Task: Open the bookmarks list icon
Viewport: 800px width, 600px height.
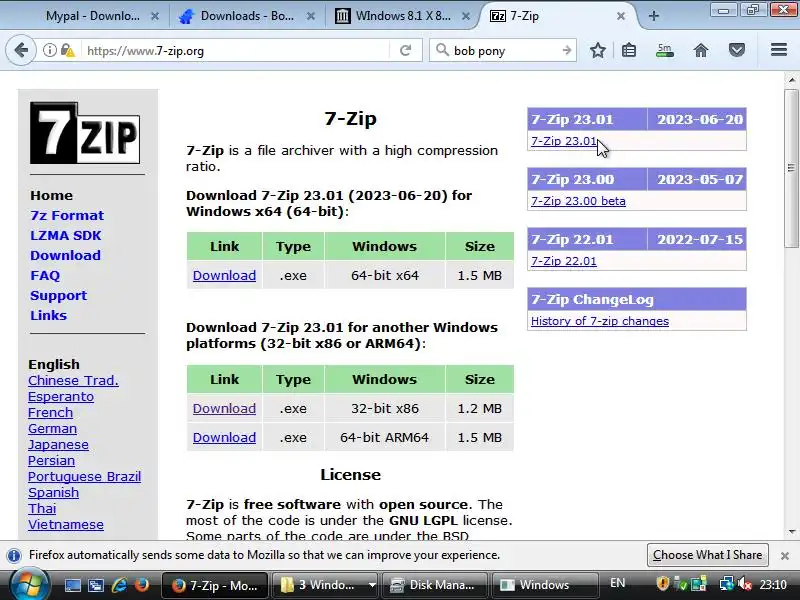Action: pos(629,50)
